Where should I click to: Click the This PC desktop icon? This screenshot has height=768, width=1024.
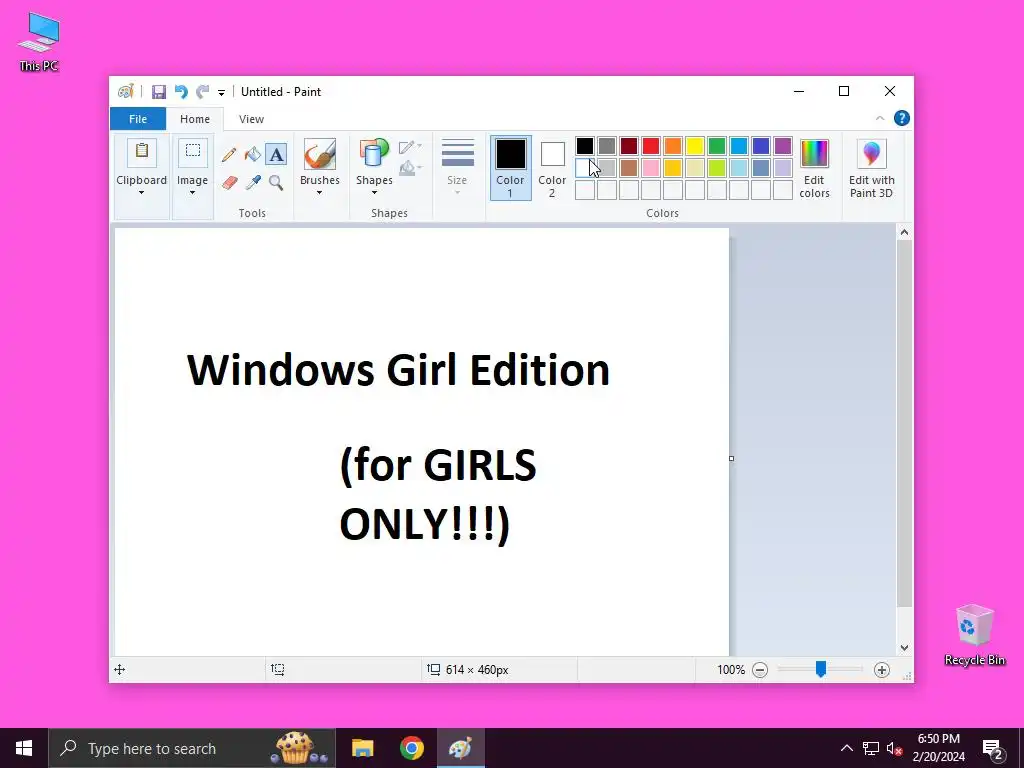[39, 42]
